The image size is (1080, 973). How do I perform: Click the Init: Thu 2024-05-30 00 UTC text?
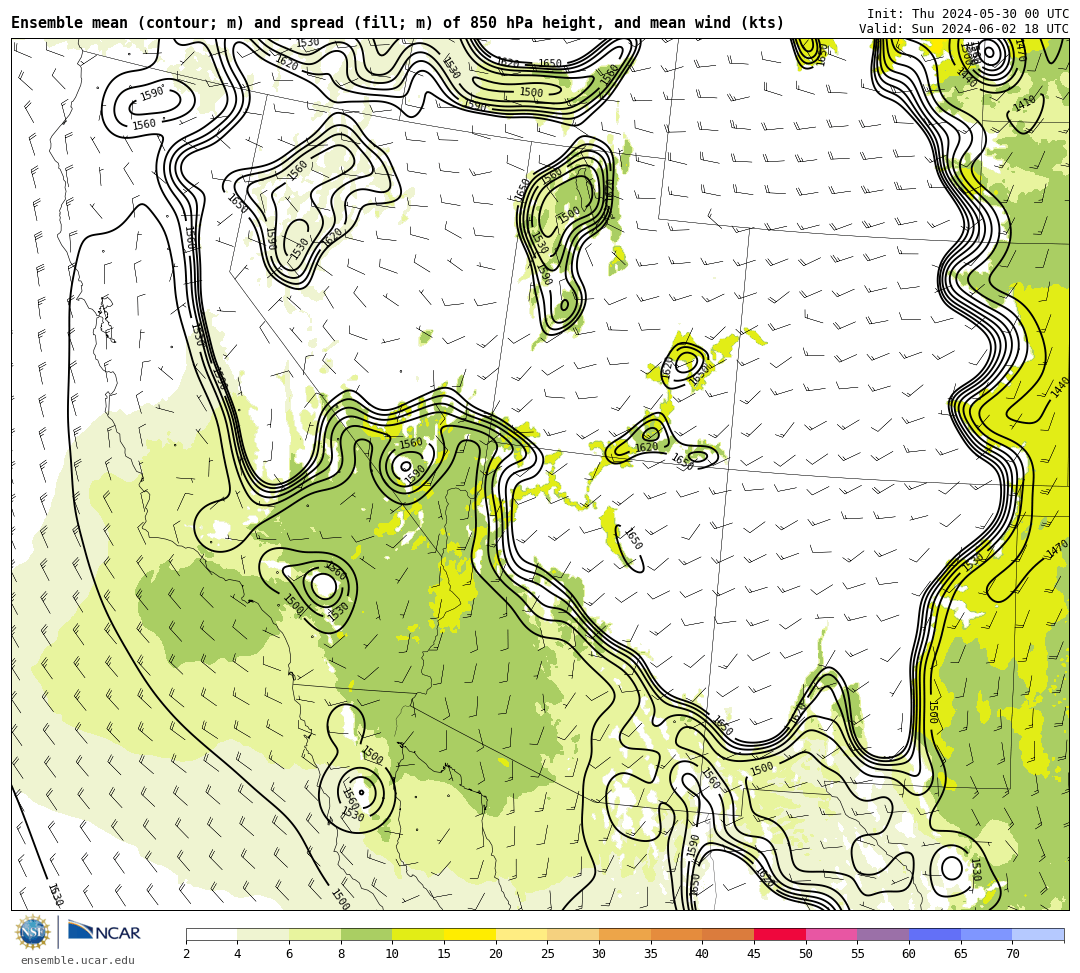coord(968,14)
